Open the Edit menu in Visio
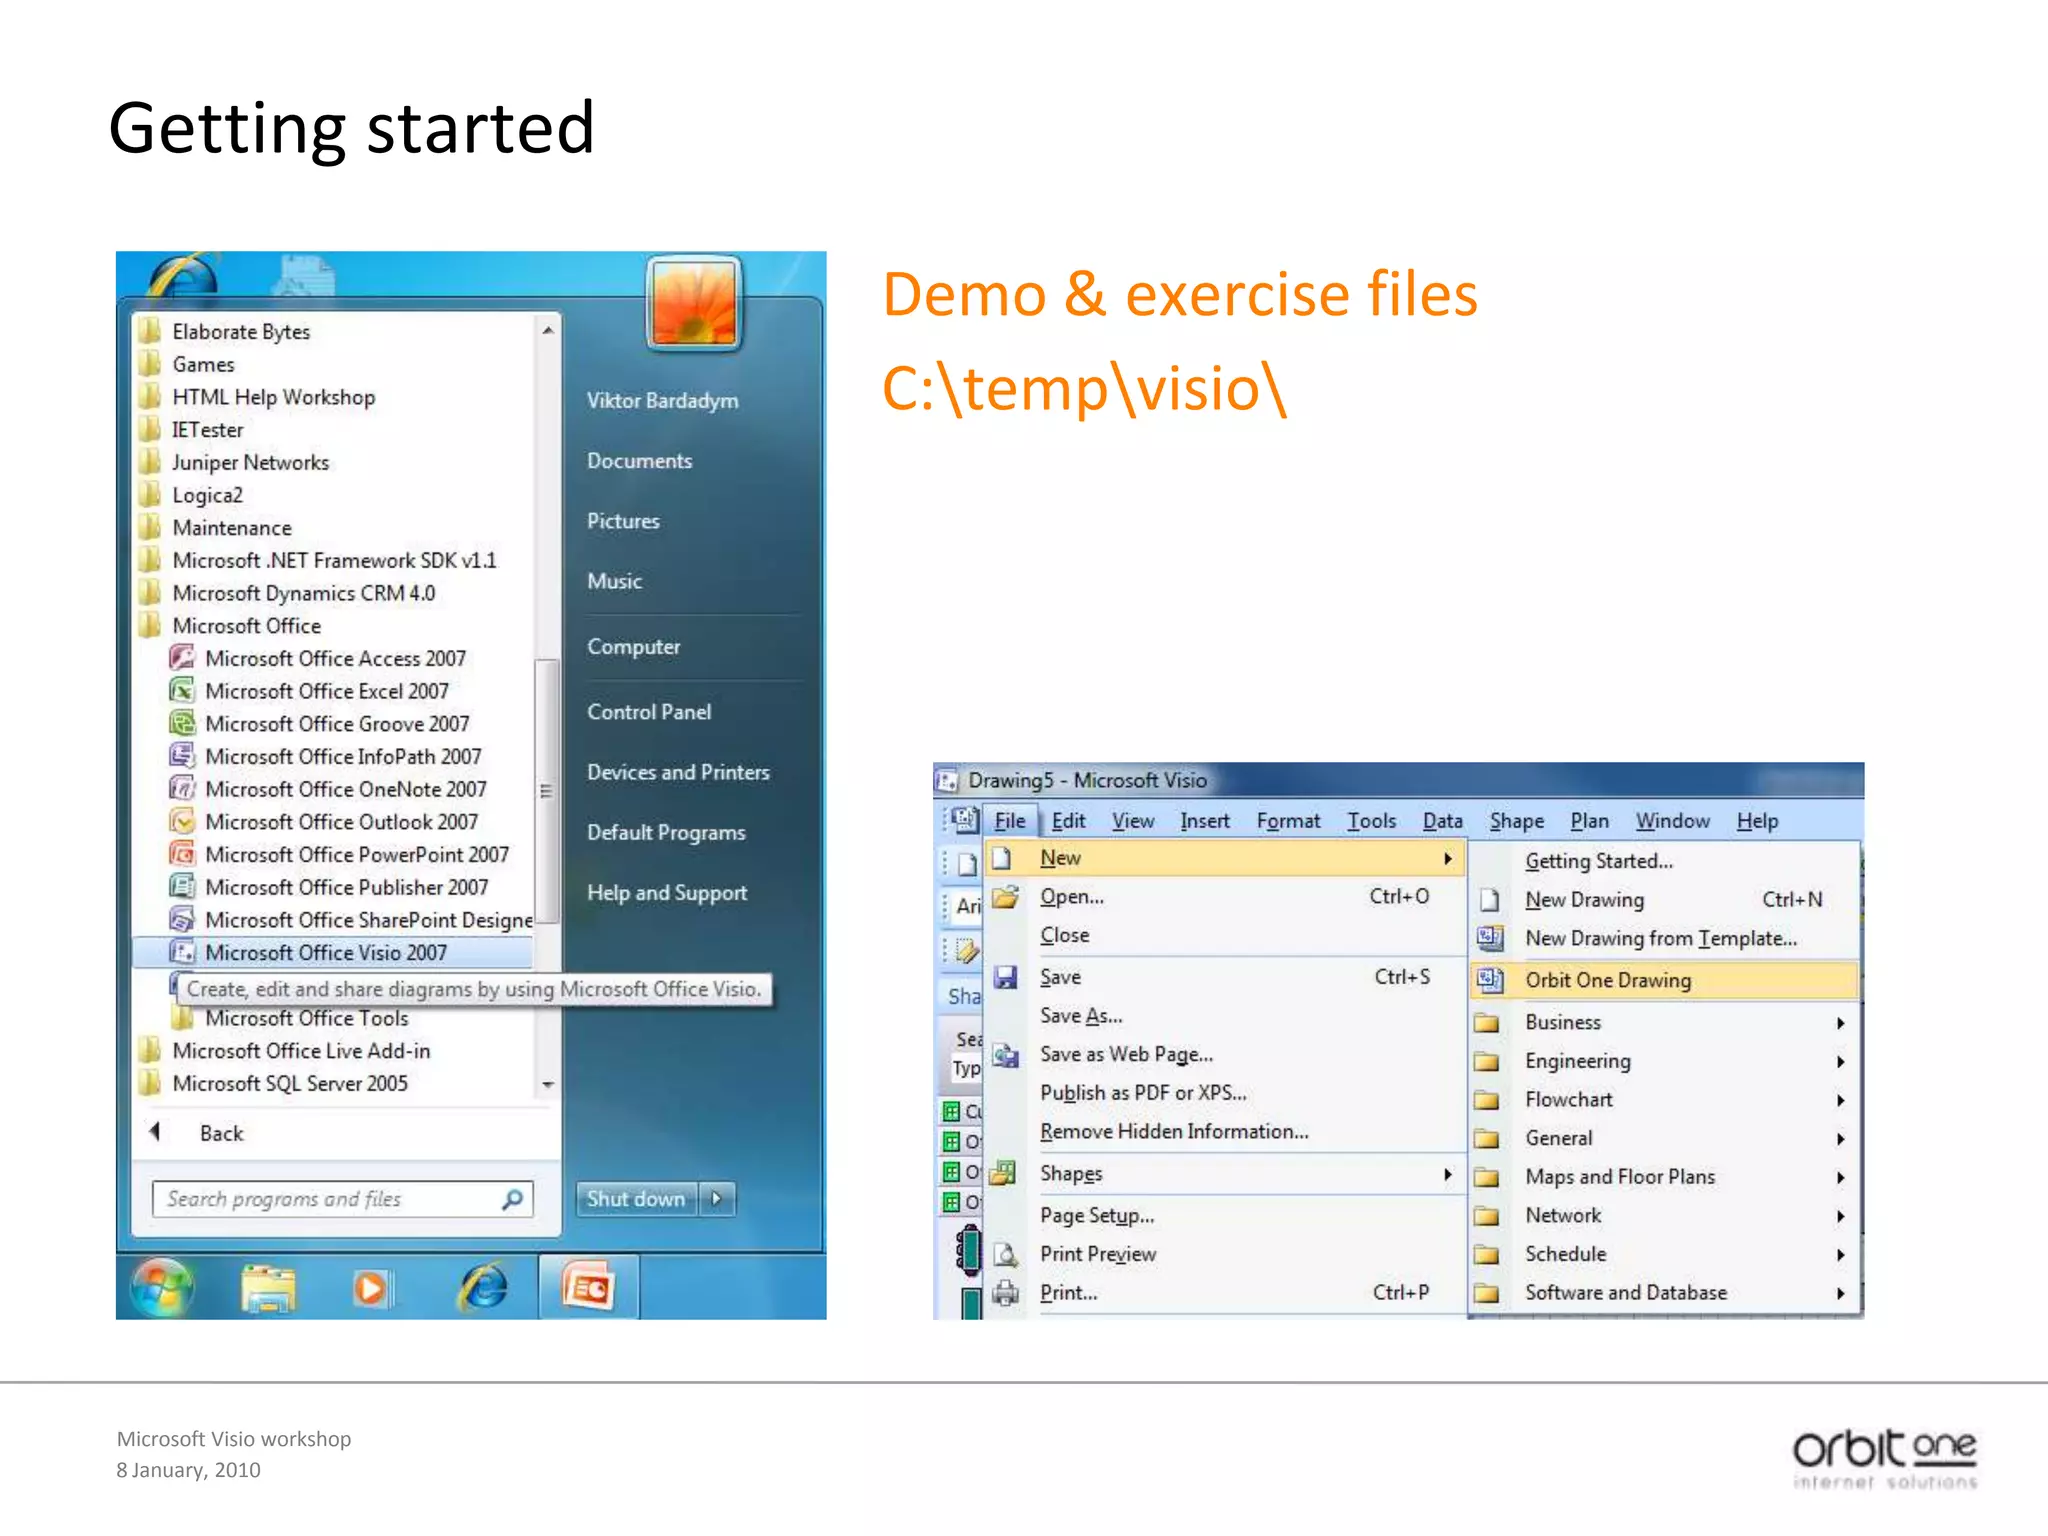Viewport: 2048px width, 1536px height. (x=1068, y=821)
